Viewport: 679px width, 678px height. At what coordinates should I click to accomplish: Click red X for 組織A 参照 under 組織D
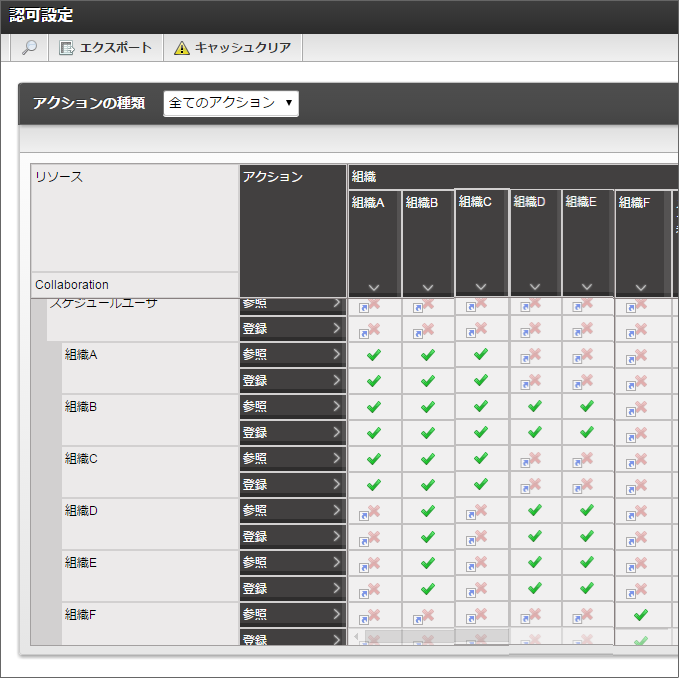pos(534,355)
